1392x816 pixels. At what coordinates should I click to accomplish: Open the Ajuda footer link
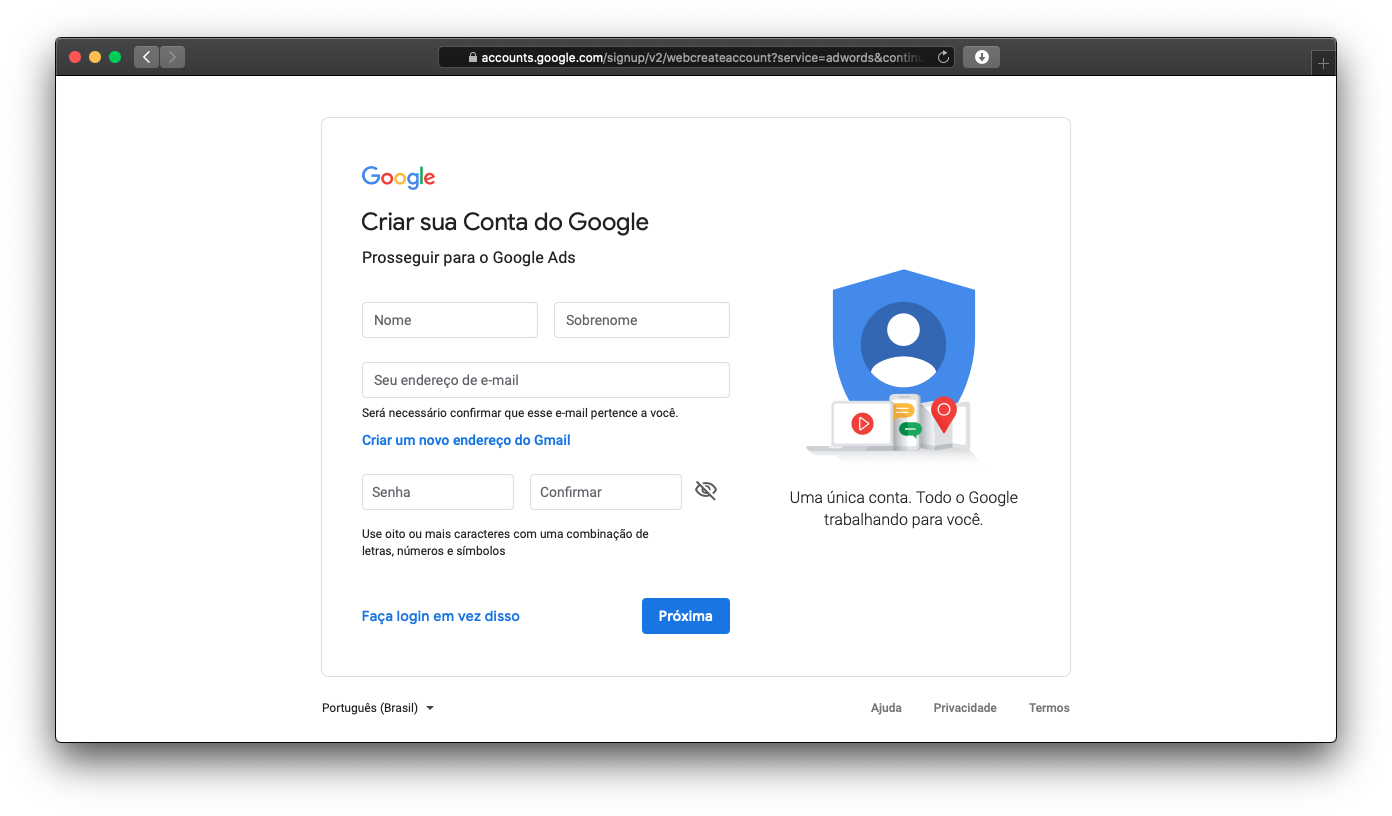tap(886, 708)
